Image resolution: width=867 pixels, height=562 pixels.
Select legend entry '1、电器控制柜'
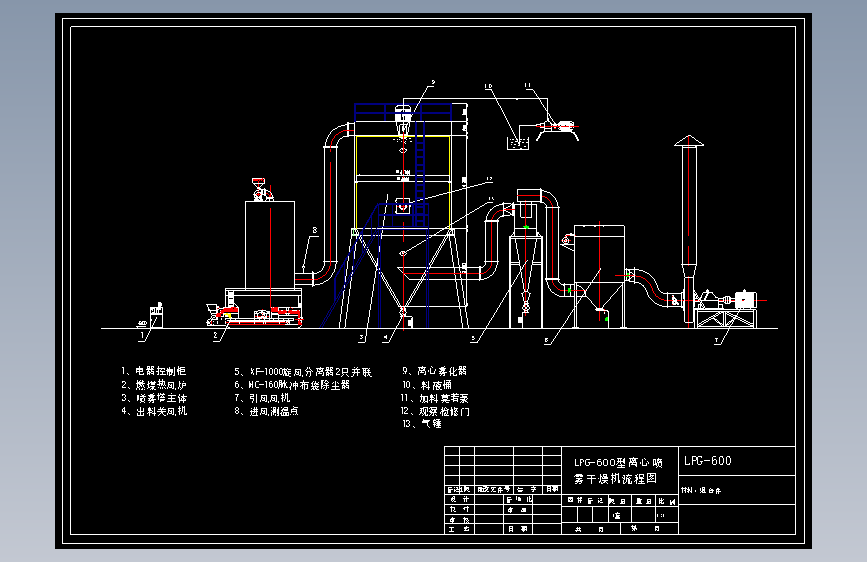154,371
